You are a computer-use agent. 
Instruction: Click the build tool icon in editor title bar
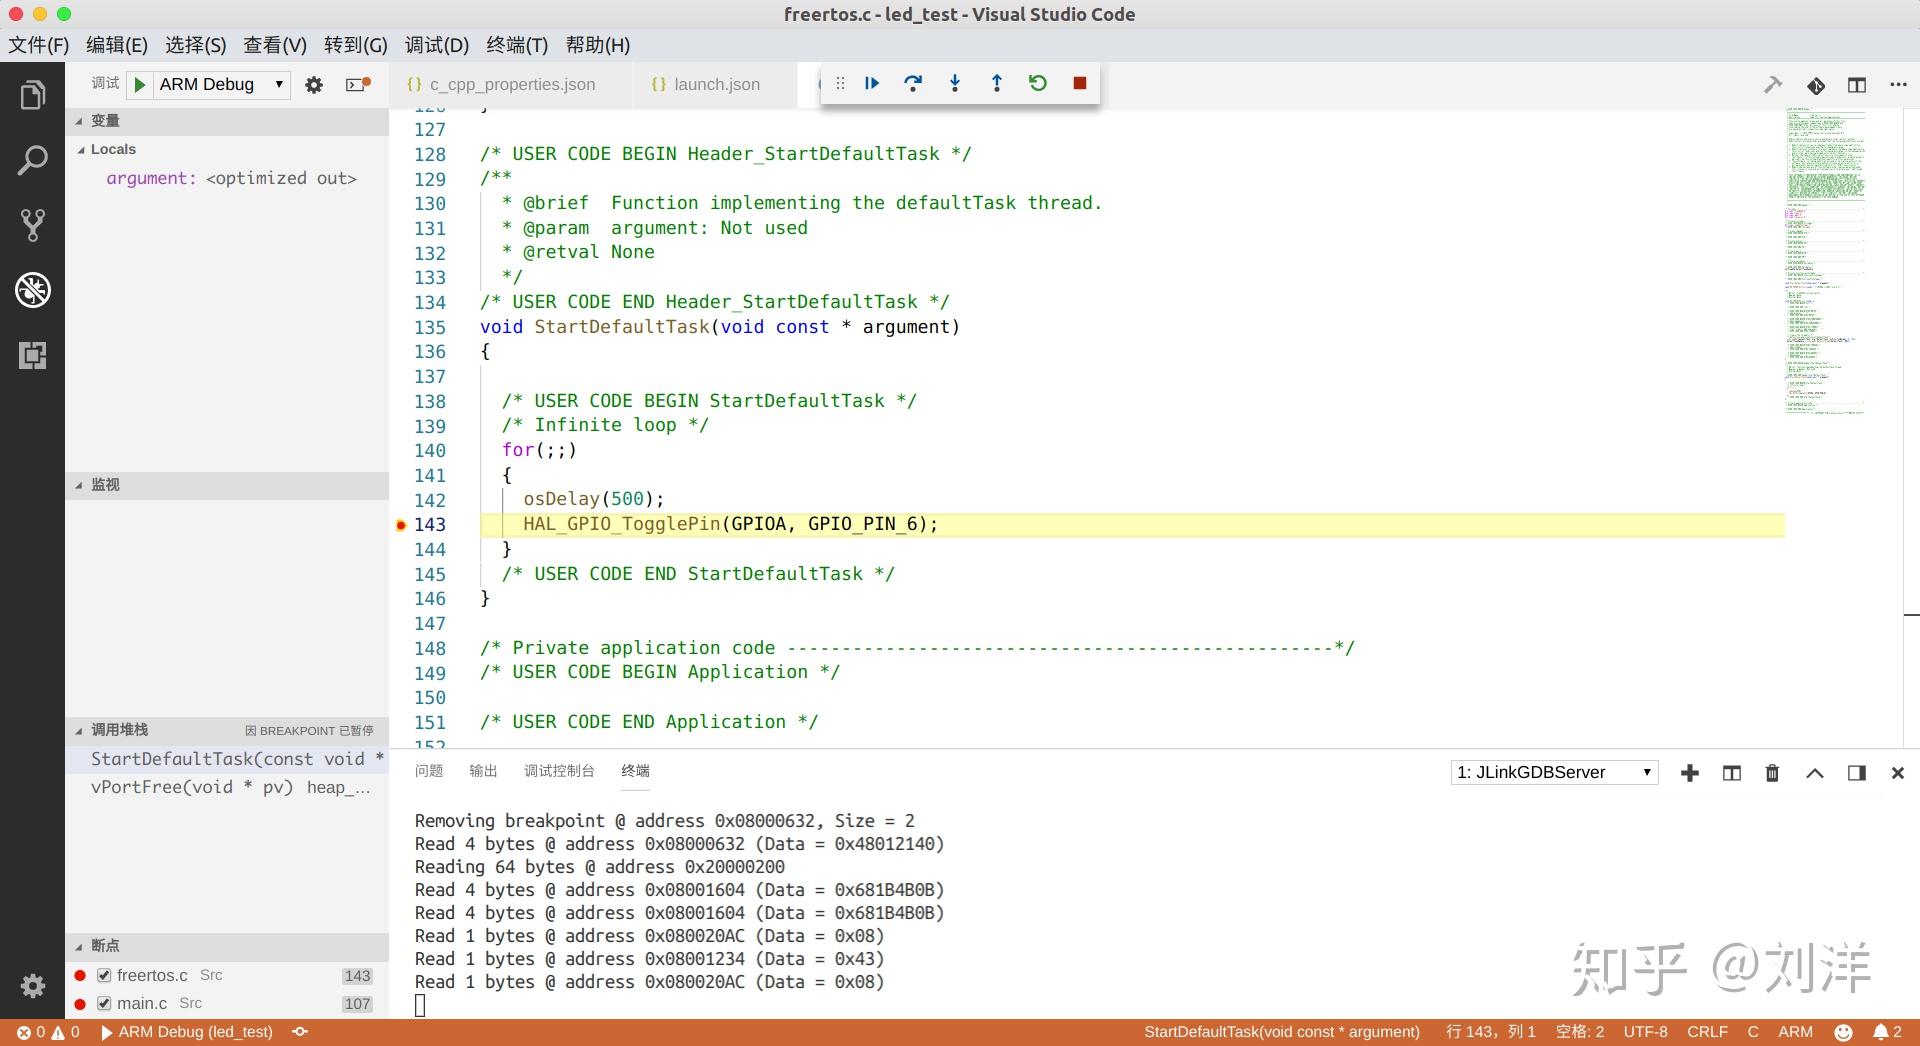[1773, 85]
